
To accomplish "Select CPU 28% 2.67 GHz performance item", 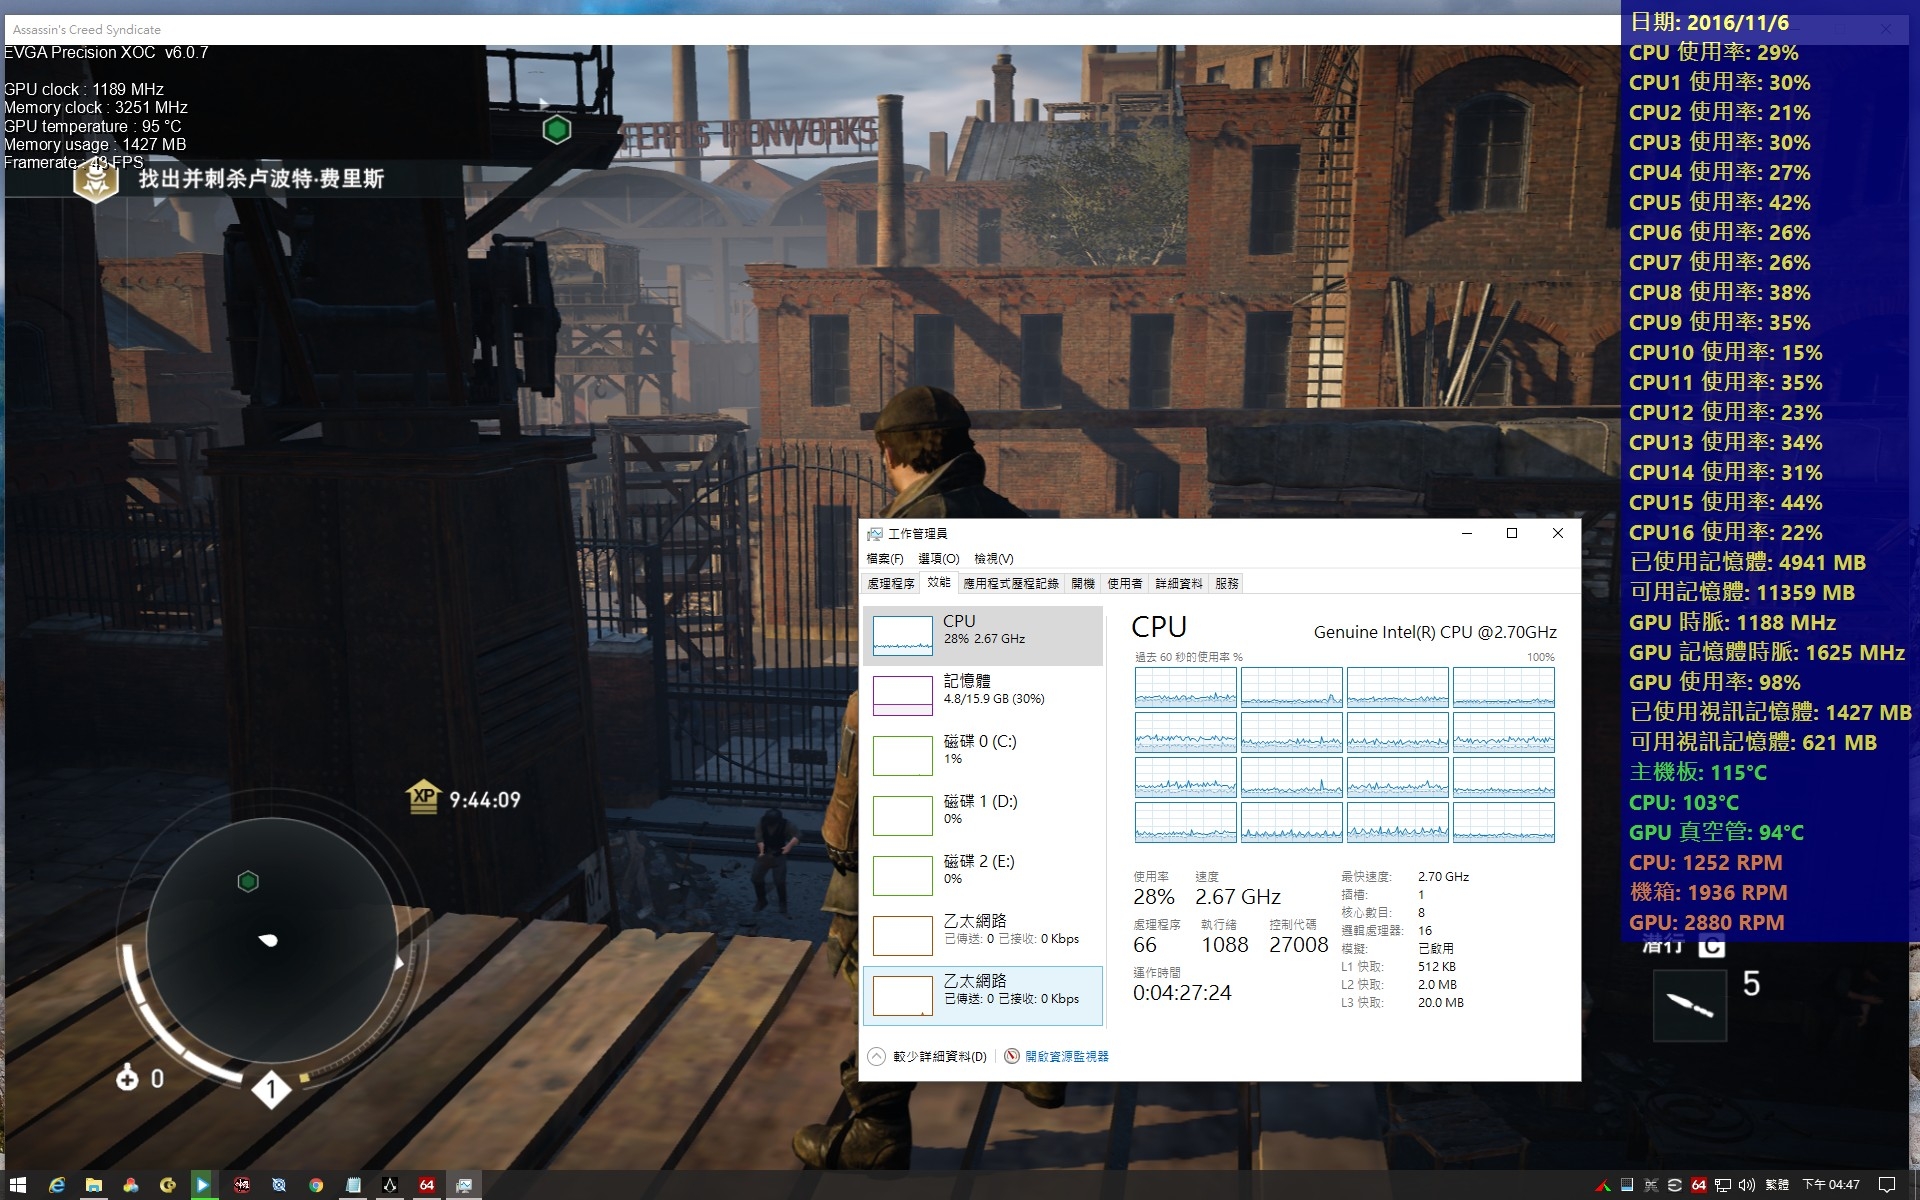I will [983, 636].
